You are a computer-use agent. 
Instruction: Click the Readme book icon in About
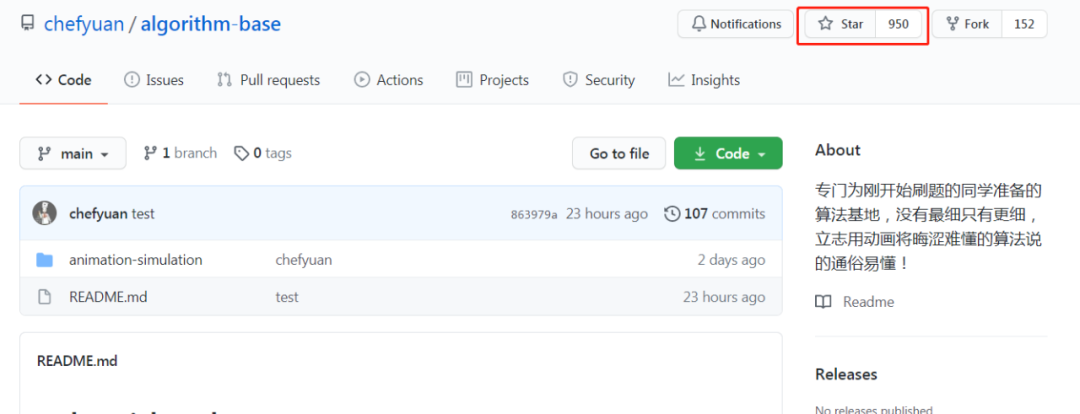tap(823, 302)
